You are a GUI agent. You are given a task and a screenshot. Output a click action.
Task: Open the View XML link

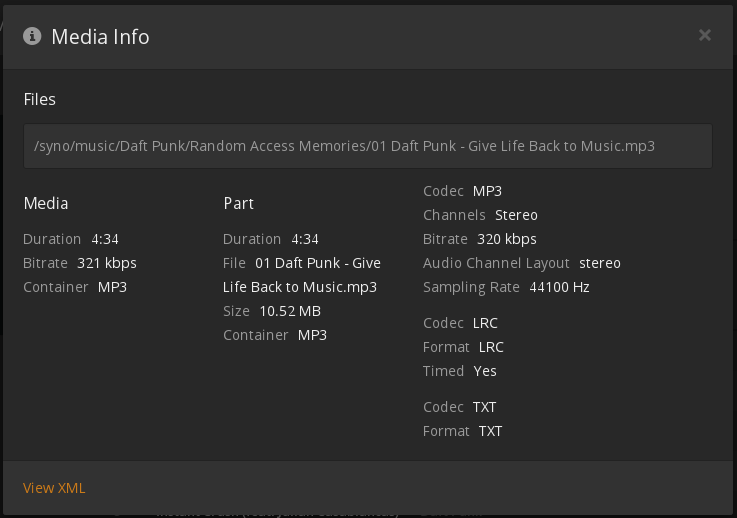54,488
